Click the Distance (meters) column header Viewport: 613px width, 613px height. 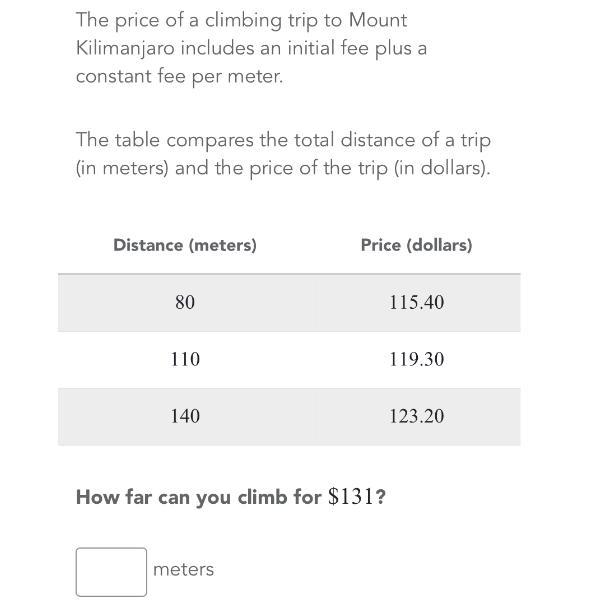click(185, 245)
